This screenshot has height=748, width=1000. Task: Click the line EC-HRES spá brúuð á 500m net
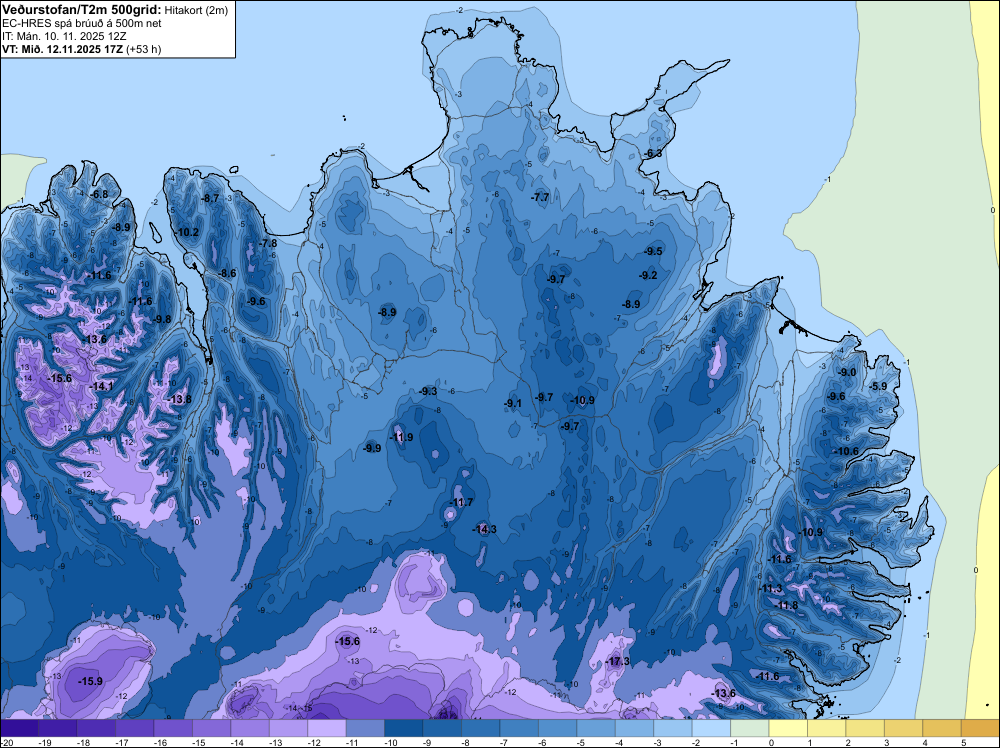coord(81,24)
